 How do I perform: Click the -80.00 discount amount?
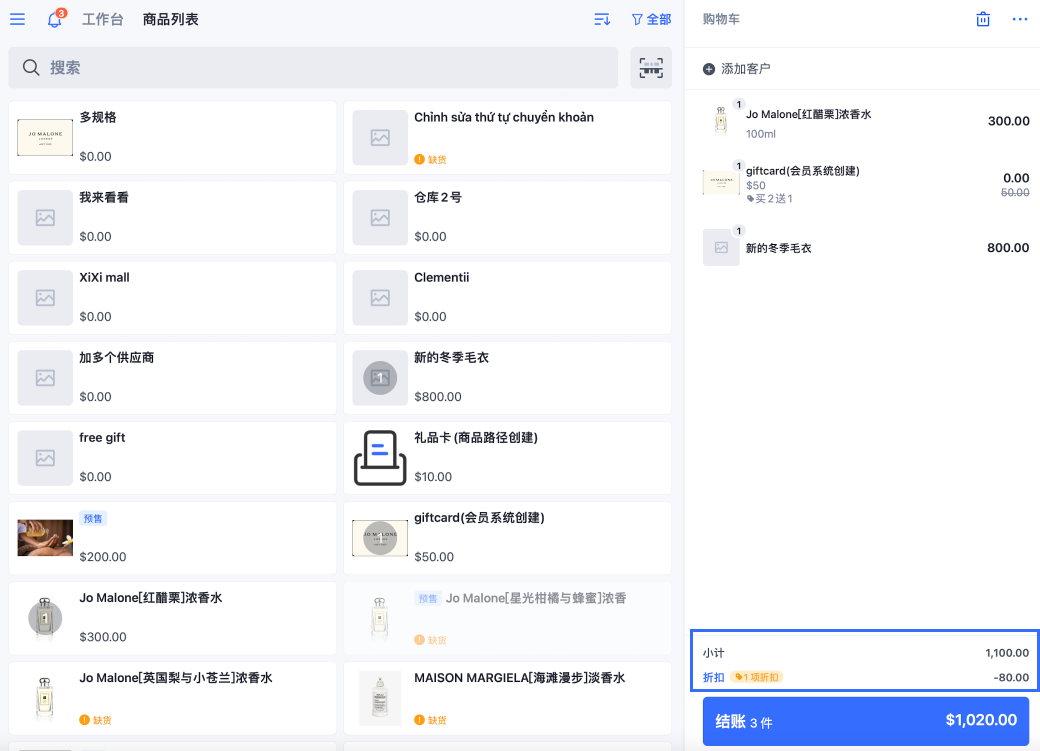[x=1011, y=677]
